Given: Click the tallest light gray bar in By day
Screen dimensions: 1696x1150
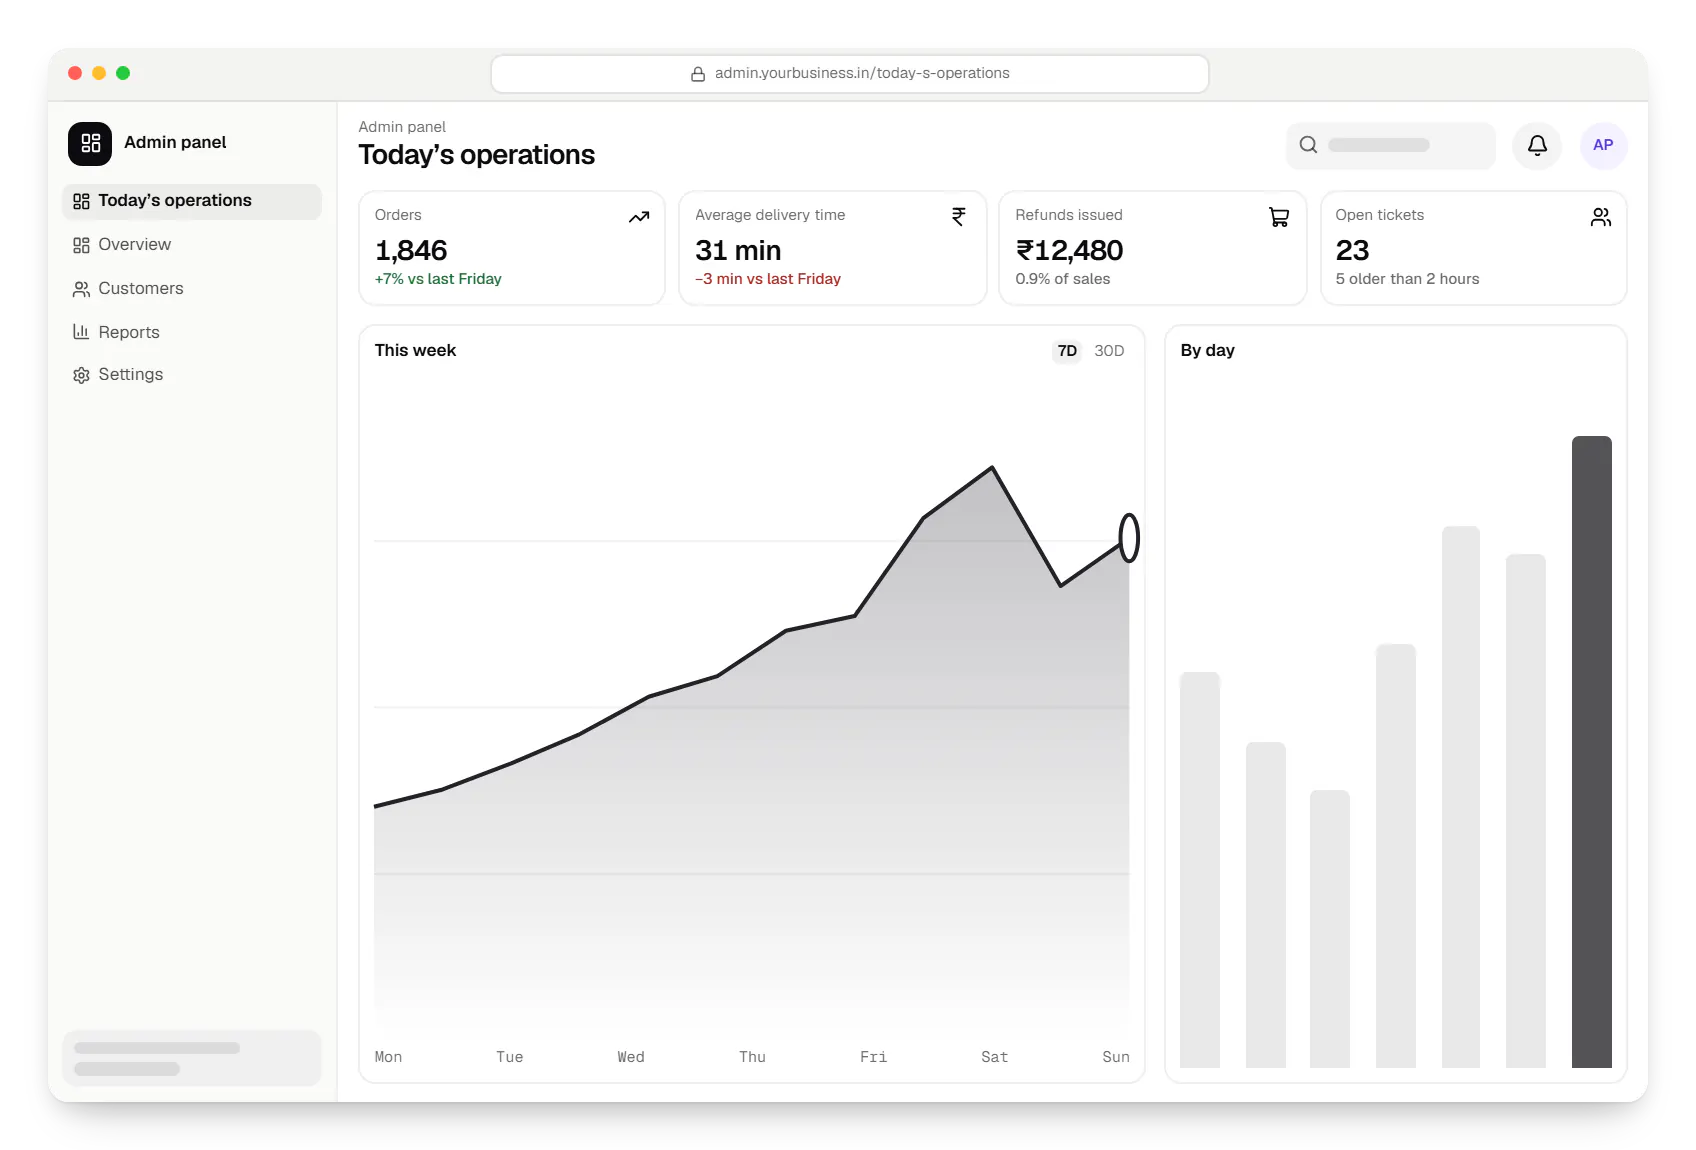Looking at the screenshot, I should pos(1461,797).
